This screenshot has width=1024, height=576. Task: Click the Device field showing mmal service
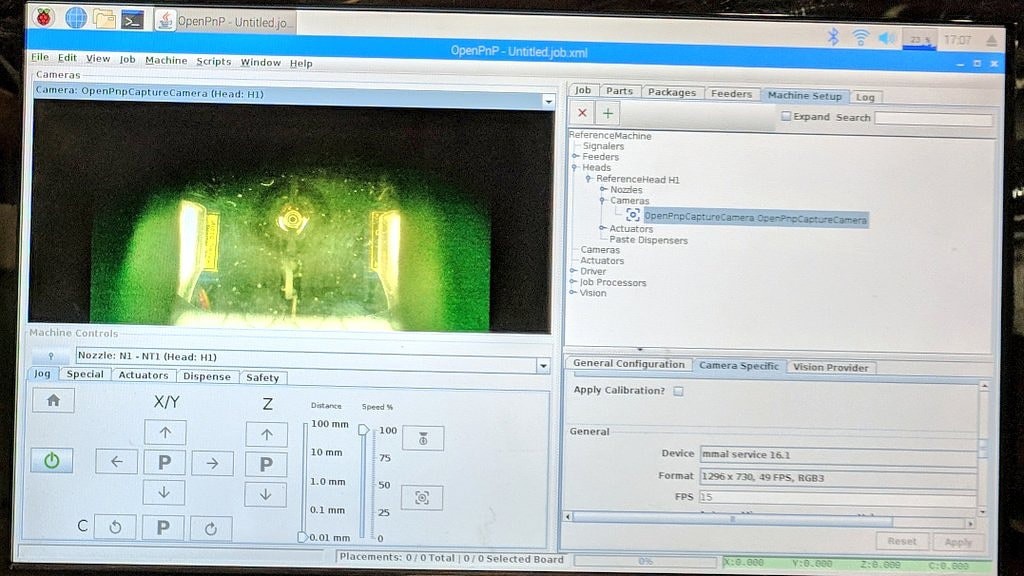pyautogui.click(x=838, y=455)
